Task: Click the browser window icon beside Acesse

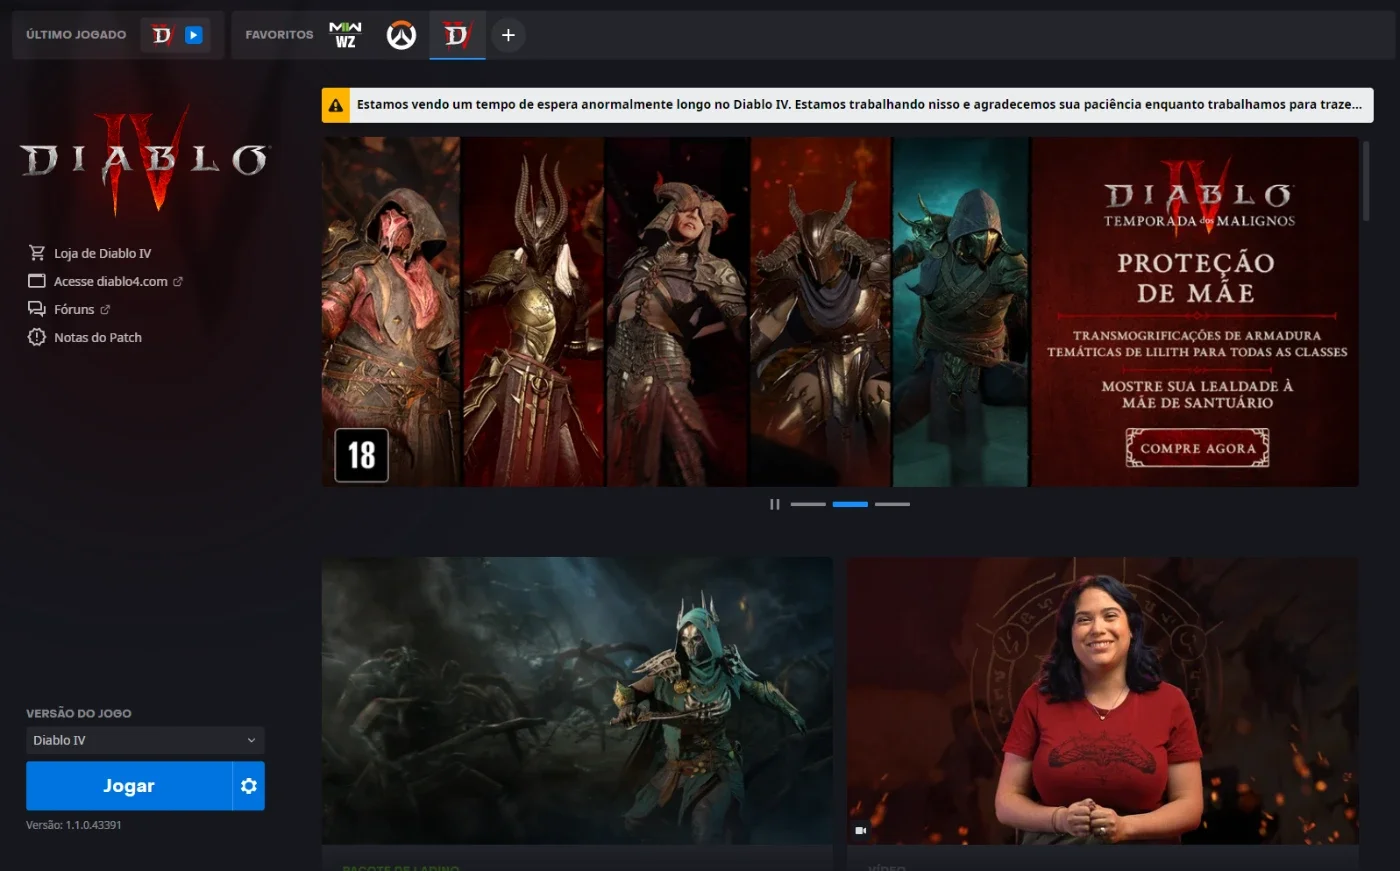Action: [x=37, y=281]
